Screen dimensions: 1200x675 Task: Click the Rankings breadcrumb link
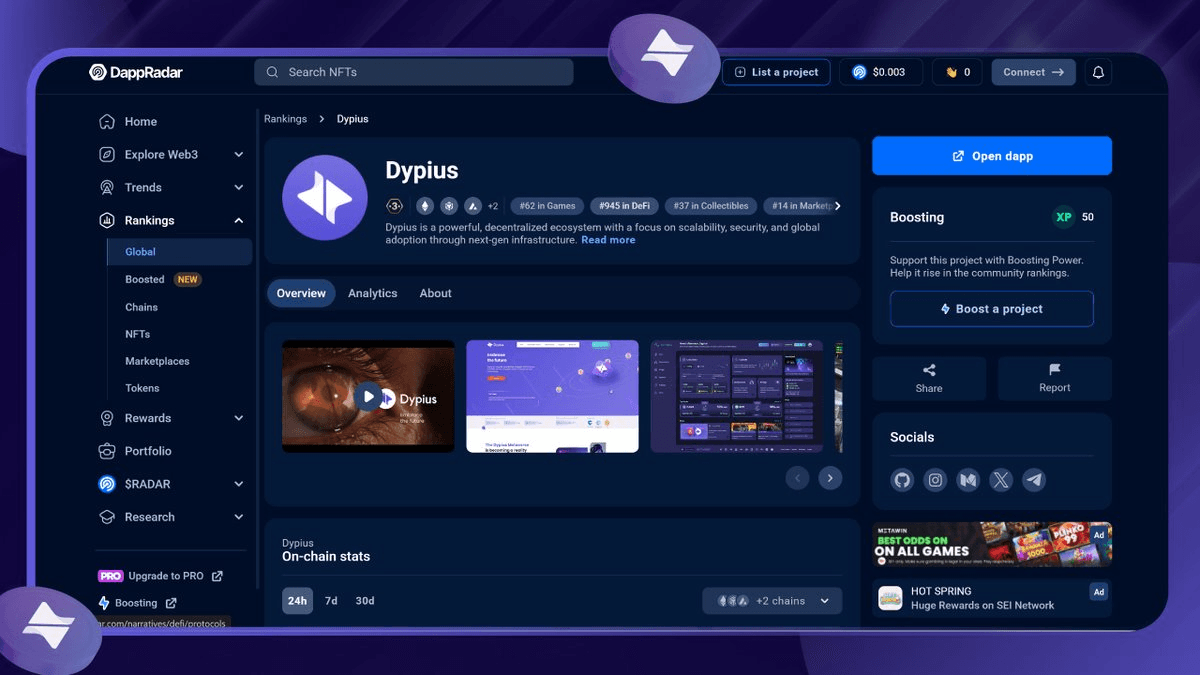point(285,119)
